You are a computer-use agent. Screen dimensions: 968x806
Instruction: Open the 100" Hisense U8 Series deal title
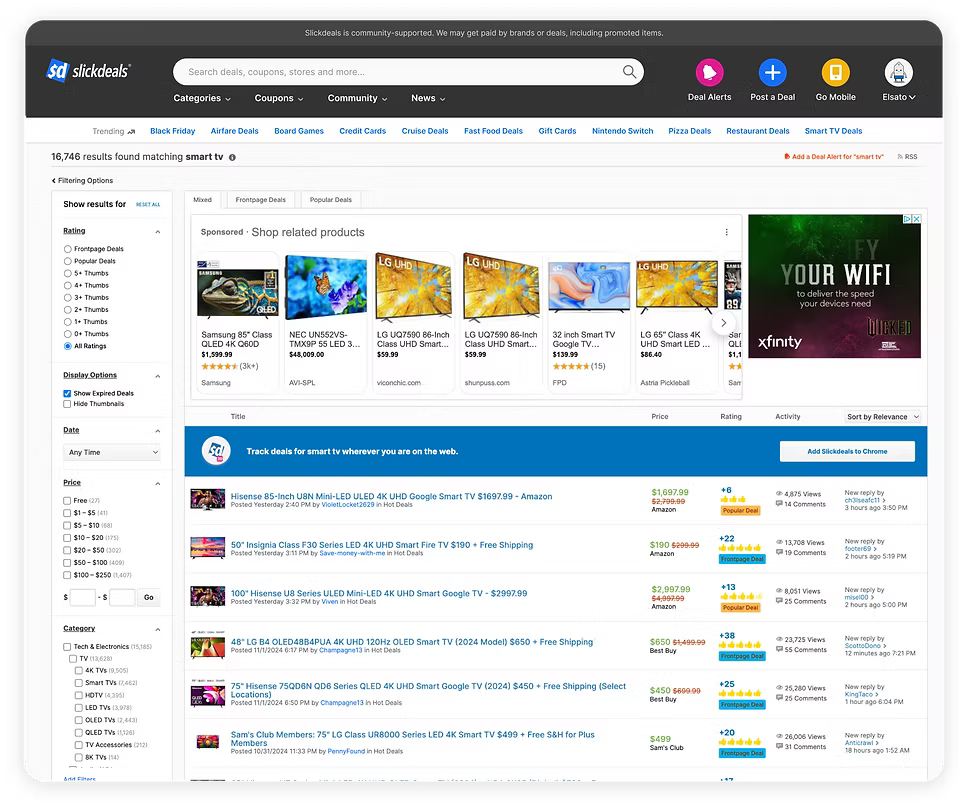pos(379,594)
